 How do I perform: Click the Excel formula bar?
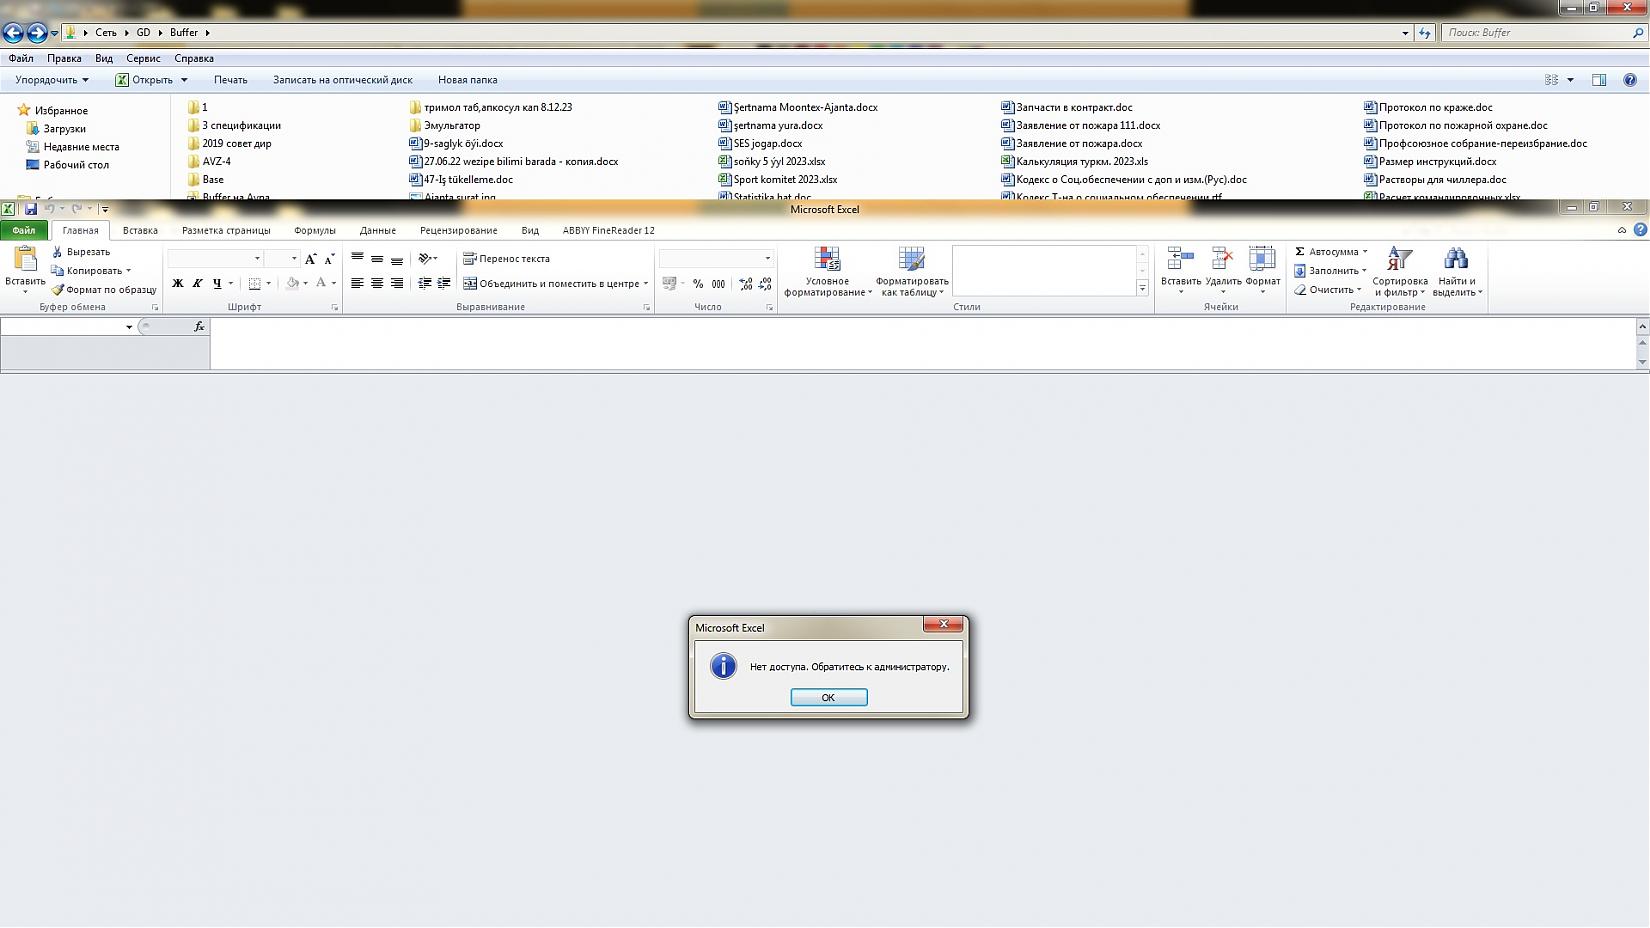[922, 344]
